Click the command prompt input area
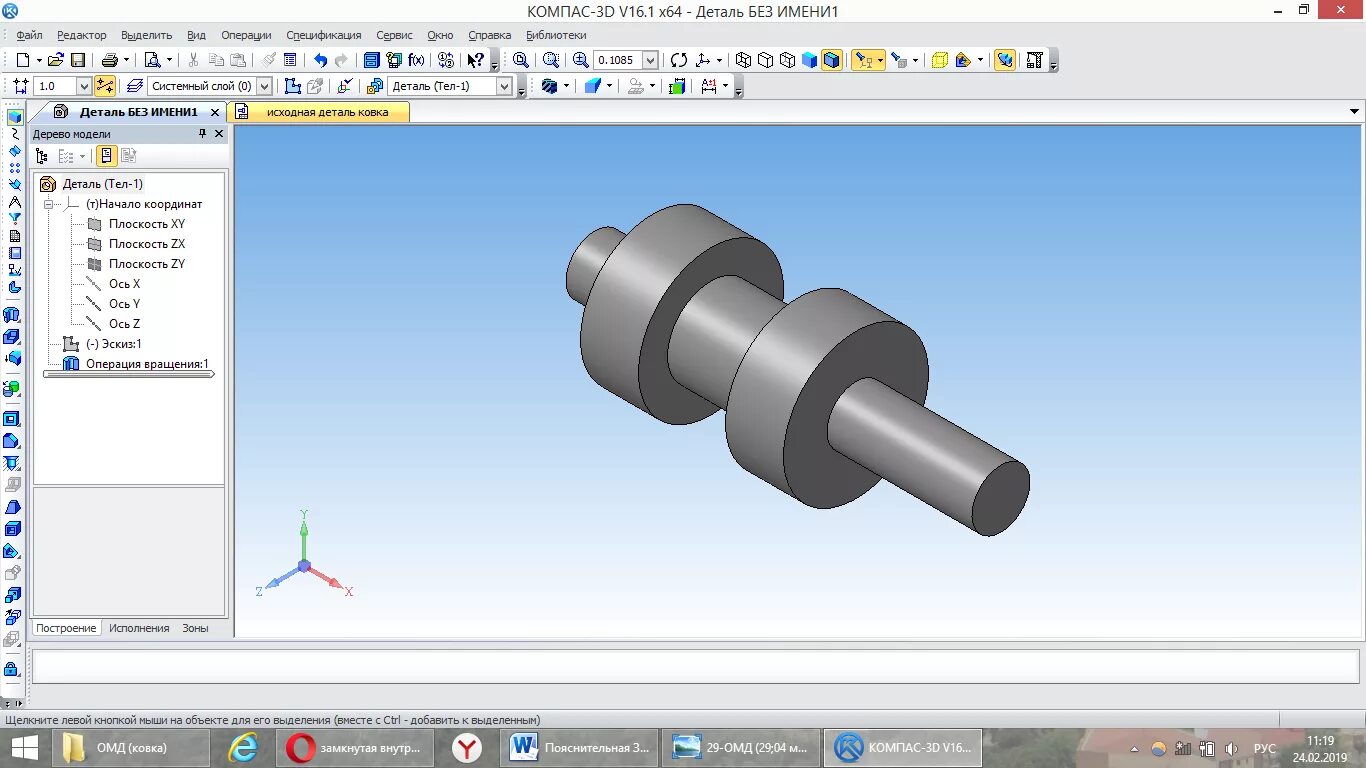 click(695, 666)
